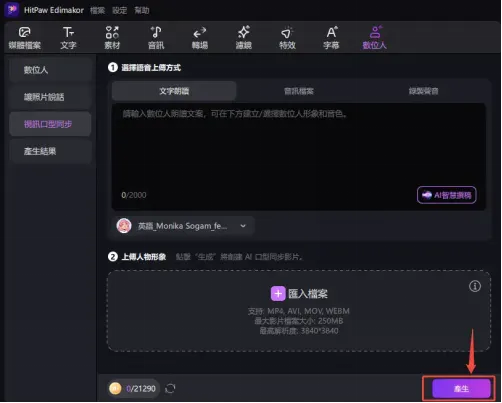Image resolution: width=502 pixels, height=403 pixels.
Task: Open the 字幕 subtitles panel
Action: tap(331, 38)
